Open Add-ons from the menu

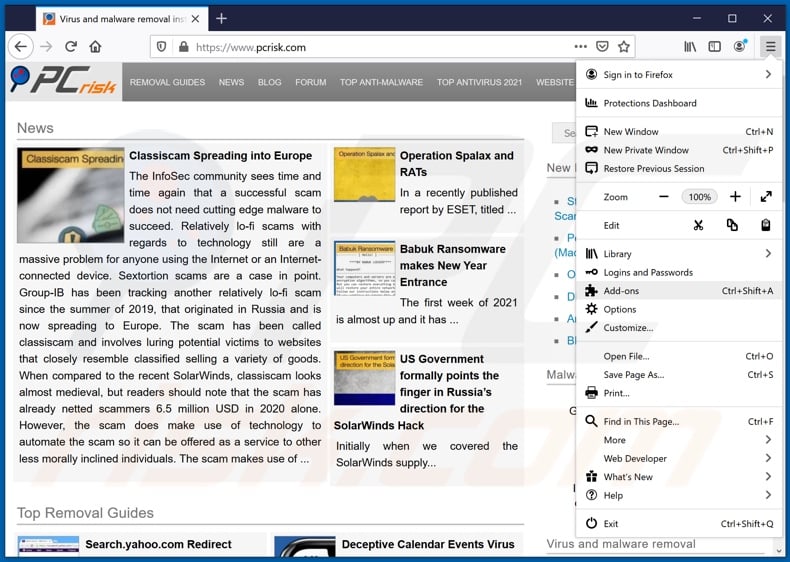click(621, 291)
